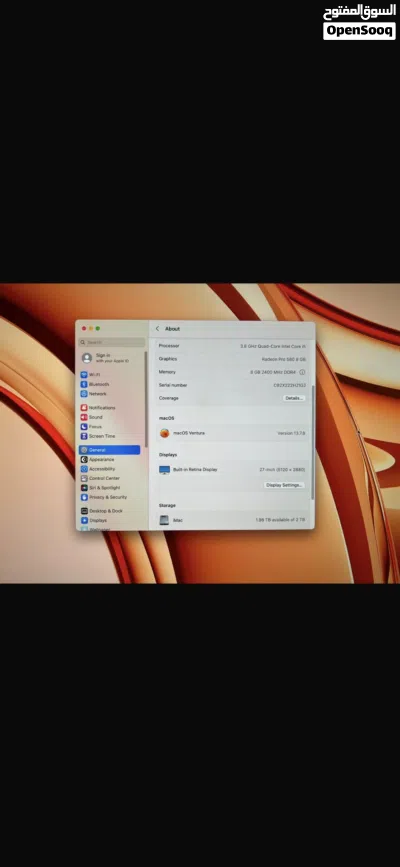Click the Built-in Retina Display monitor icon
The width and height of the screenshot is (400, 867).
pyautogui.click(x=164, y=469)
